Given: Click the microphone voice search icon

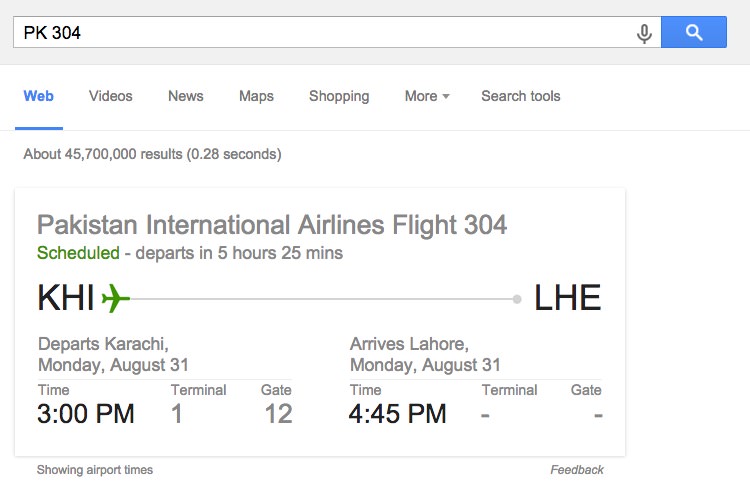Looking at the screenshot, I should [644, 33].
